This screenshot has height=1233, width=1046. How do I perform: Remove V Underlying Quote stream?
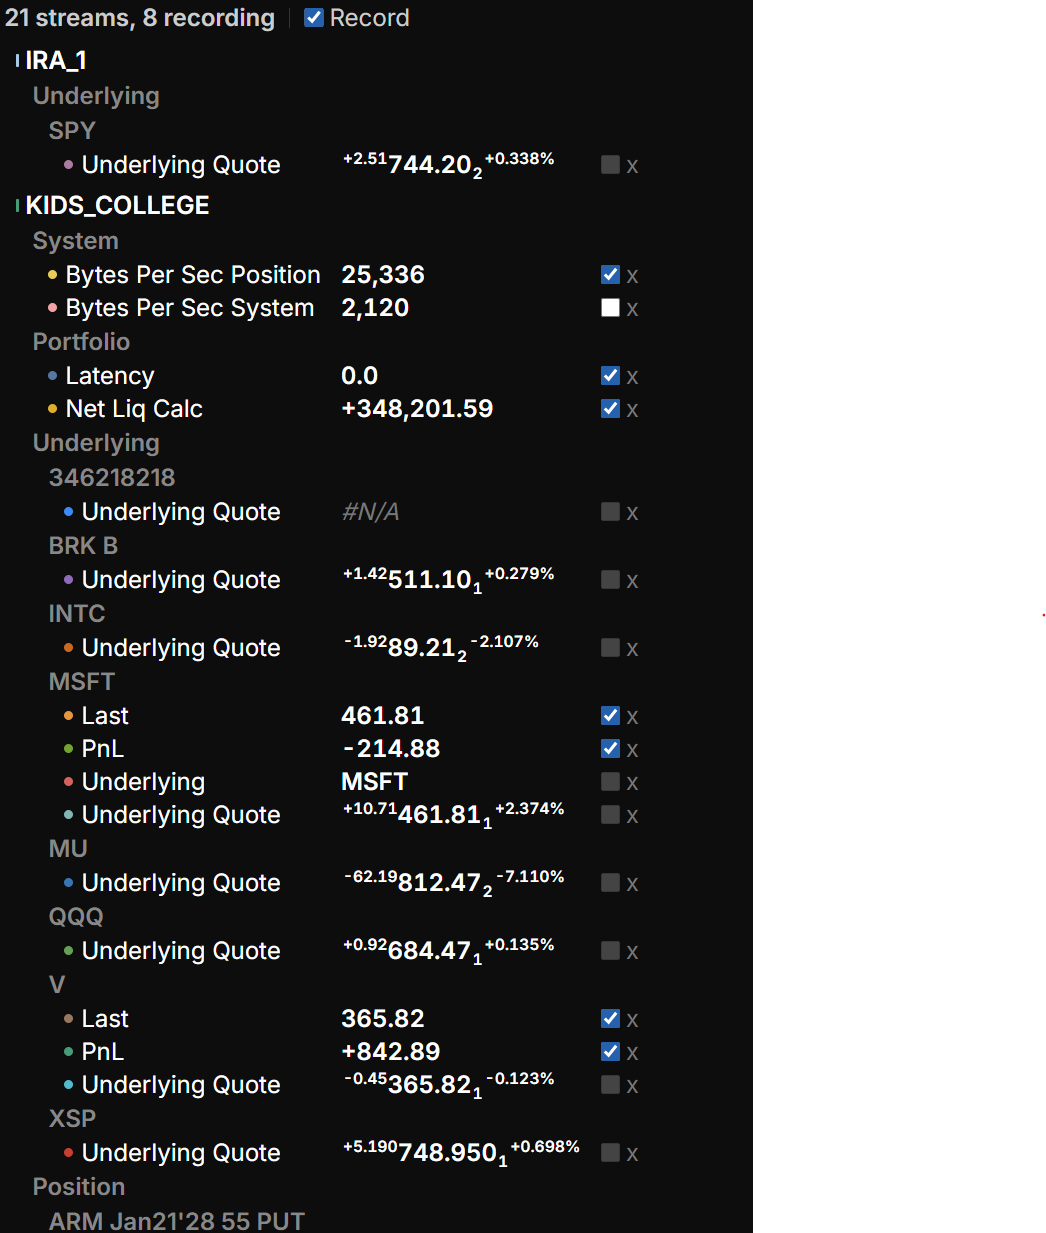tap(632, 1086)
